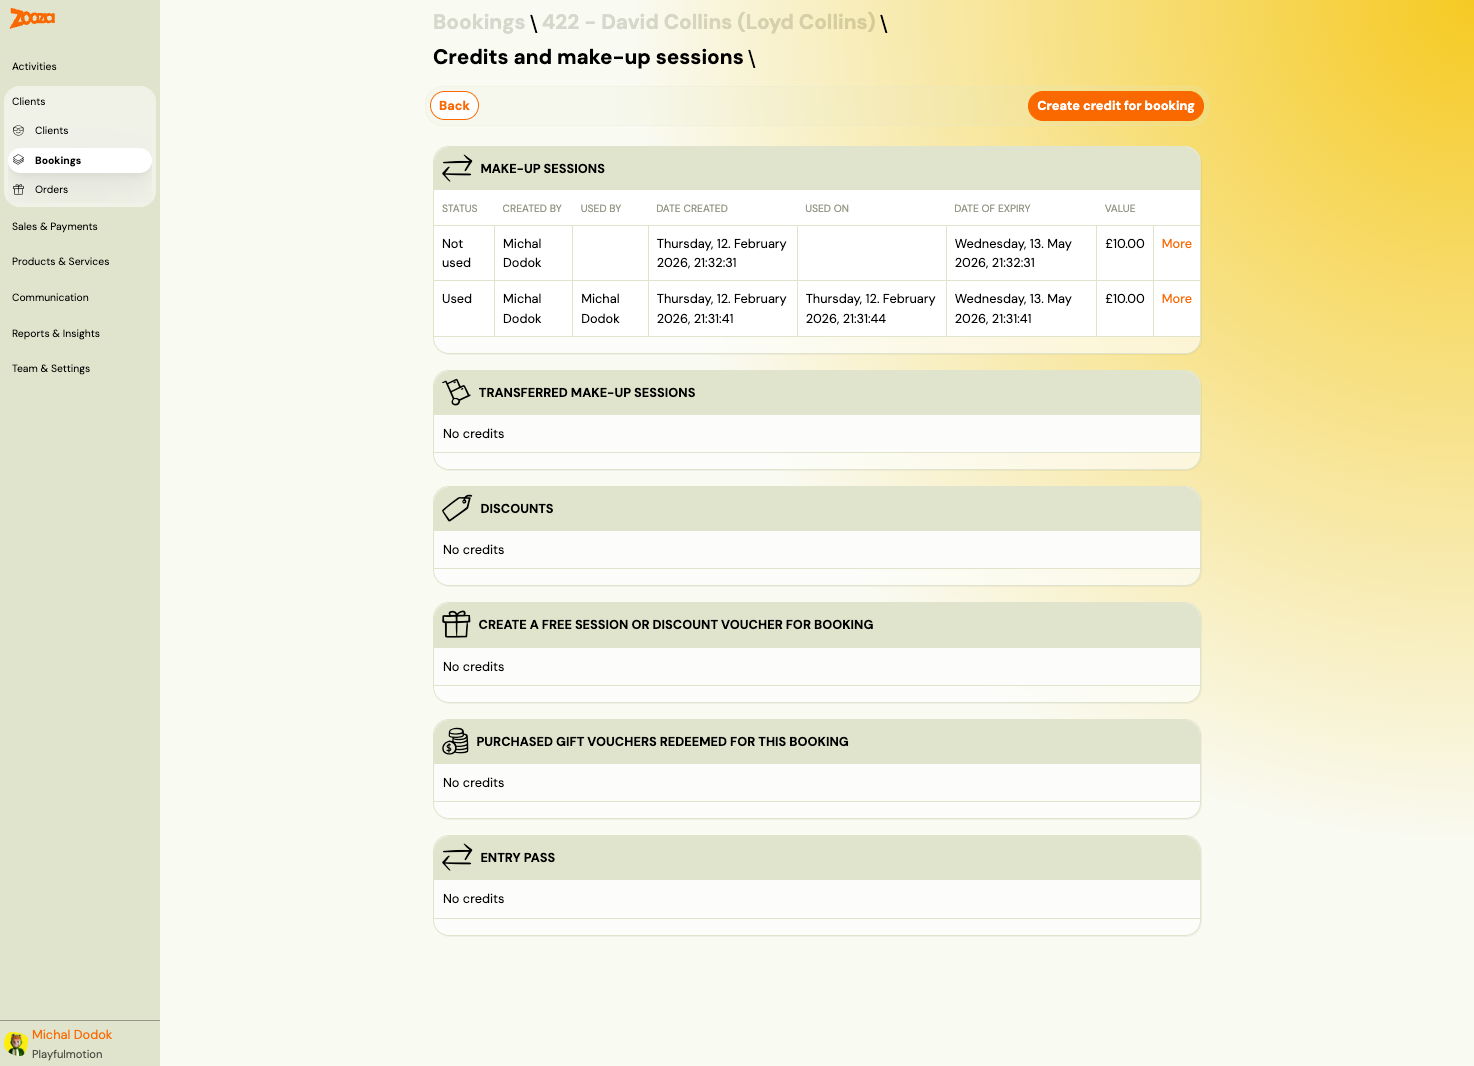Click the 'Used on' 21:31:44 cell
1474x1066 pixels.
(x=871, y=308)
